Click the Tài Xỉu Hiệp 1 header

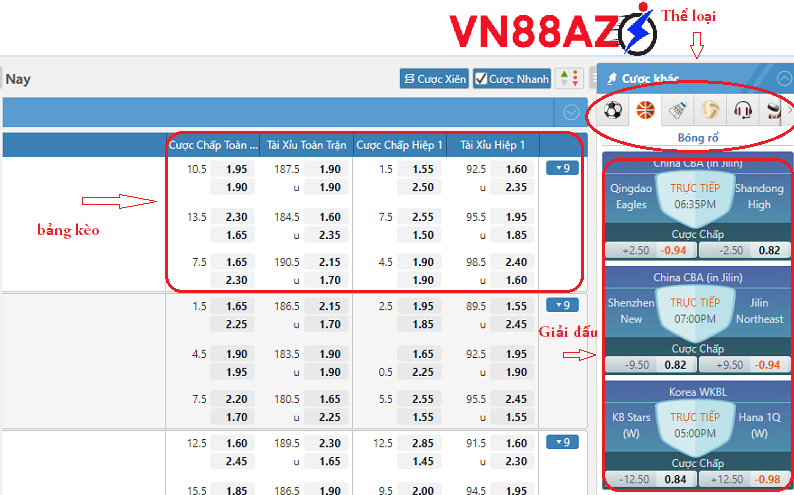493,145
